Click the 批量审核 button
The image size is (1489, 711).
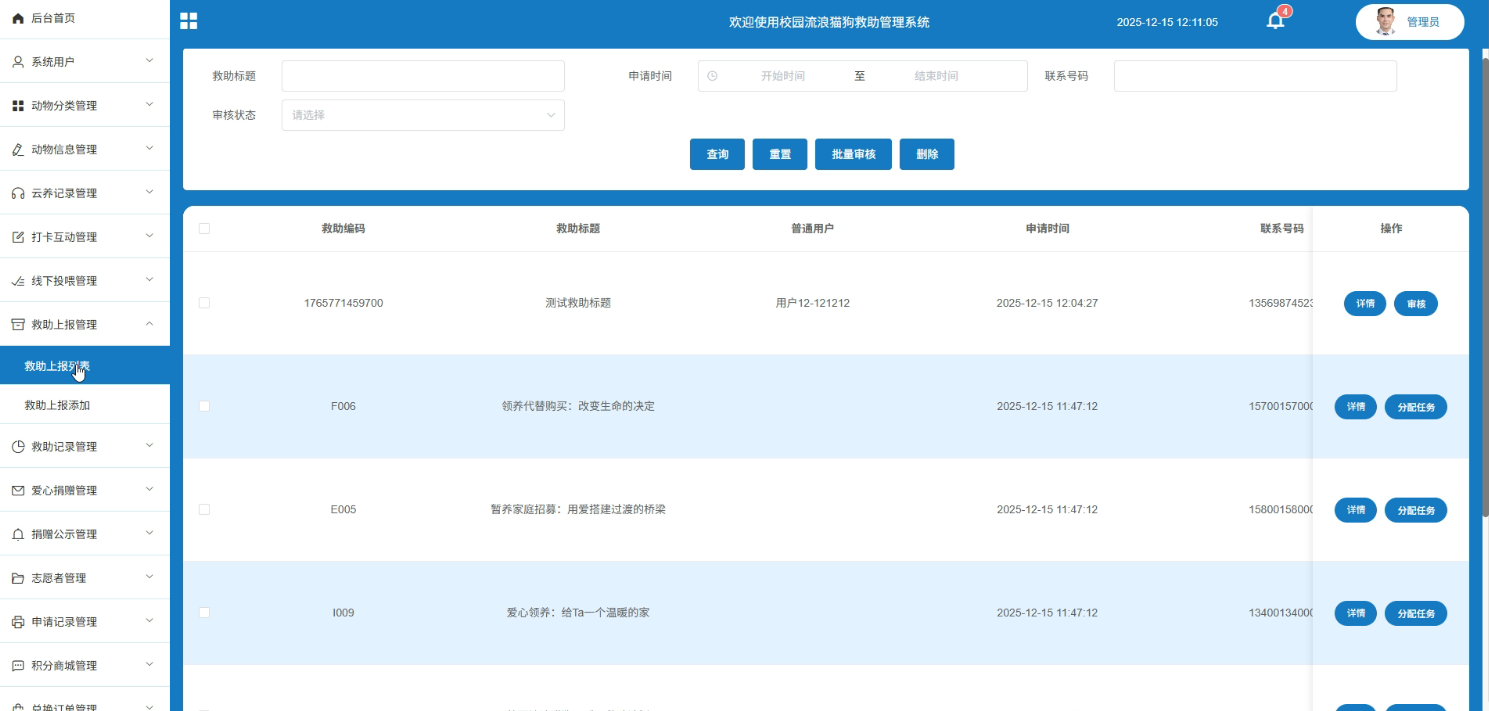point(854,154)
